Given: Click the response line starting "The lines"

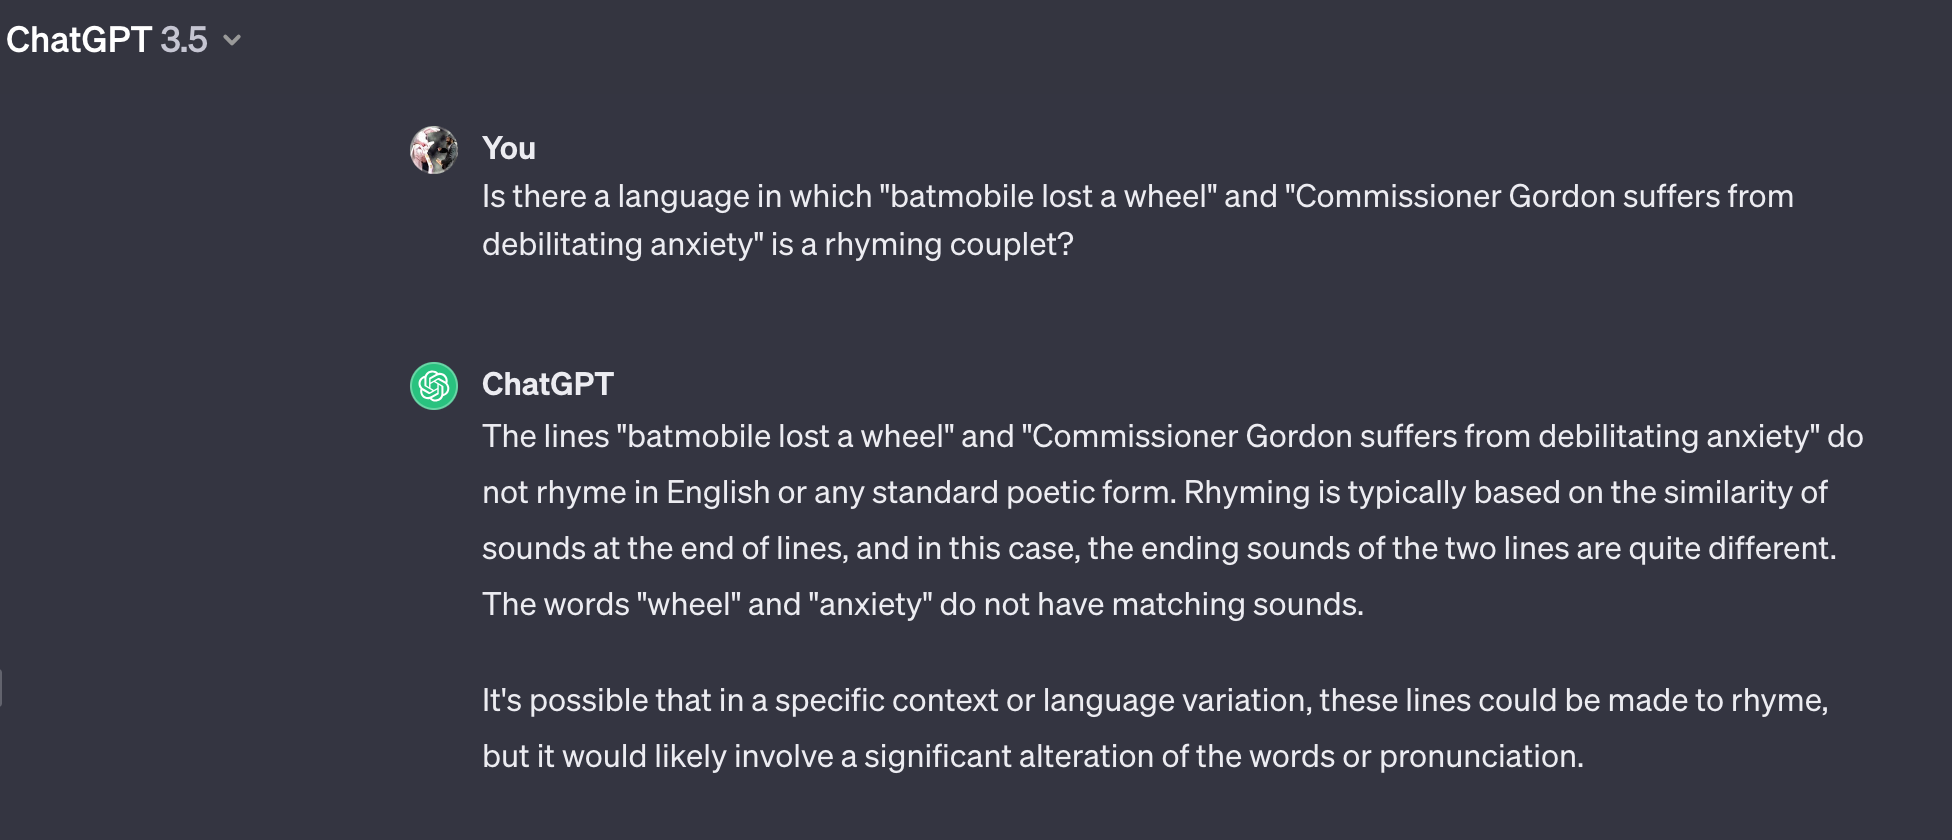Looking at the screenshot, I should 1172,436.
